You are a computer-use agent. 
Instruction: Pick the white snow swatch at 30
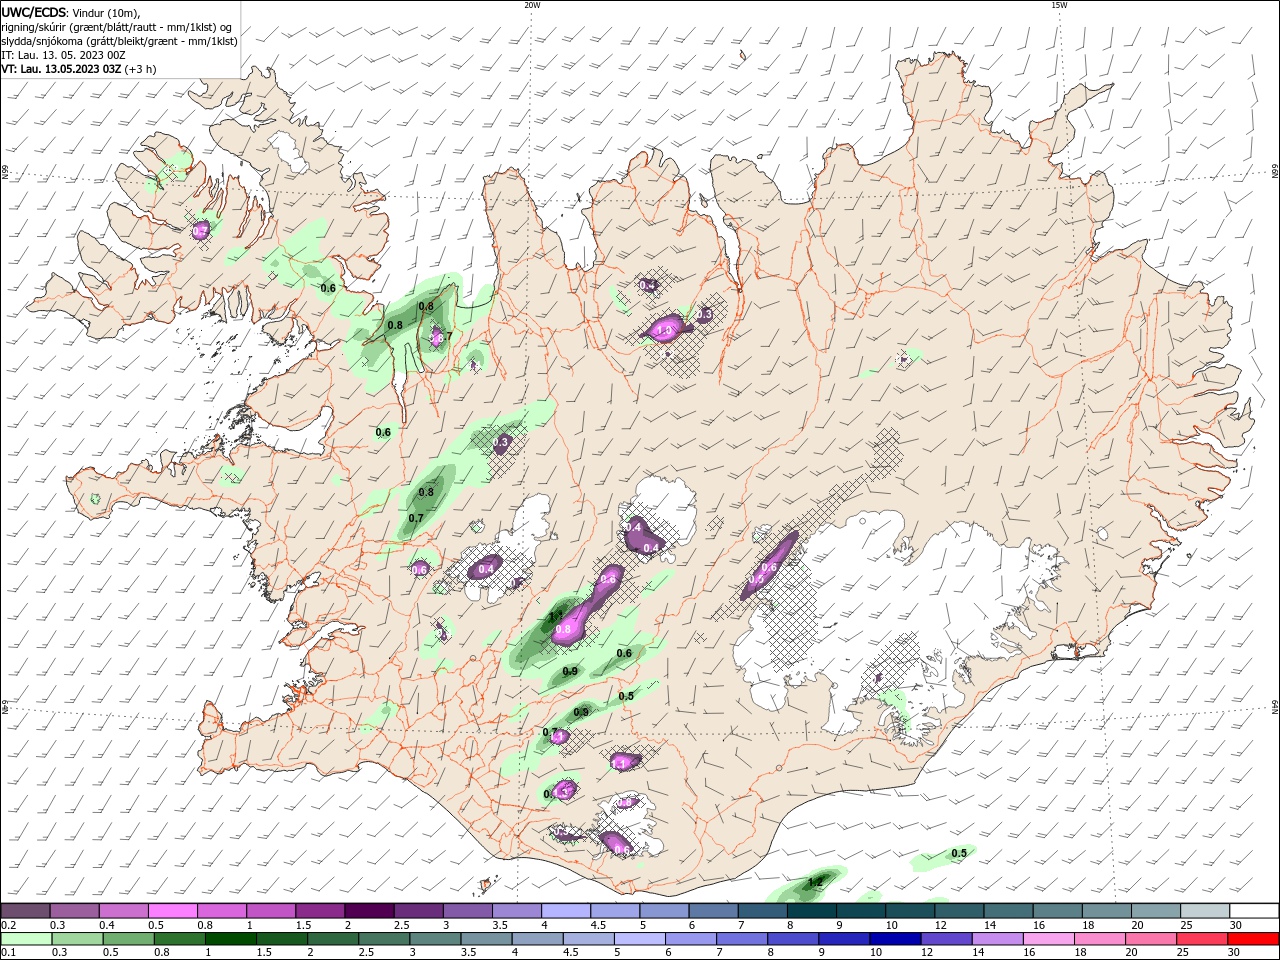1252,911
